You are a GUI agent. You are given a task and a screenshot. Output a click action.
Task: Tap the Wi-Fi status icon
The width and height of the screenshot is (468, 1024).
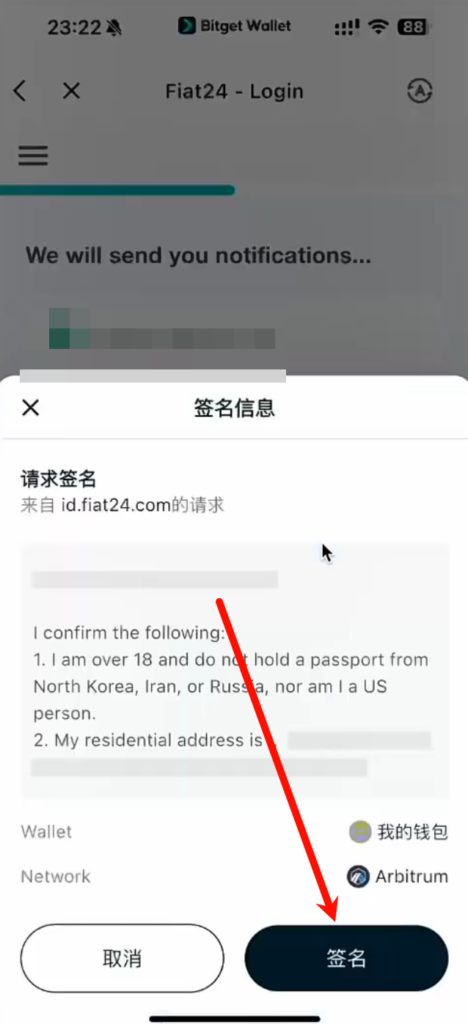click(378, 27)
